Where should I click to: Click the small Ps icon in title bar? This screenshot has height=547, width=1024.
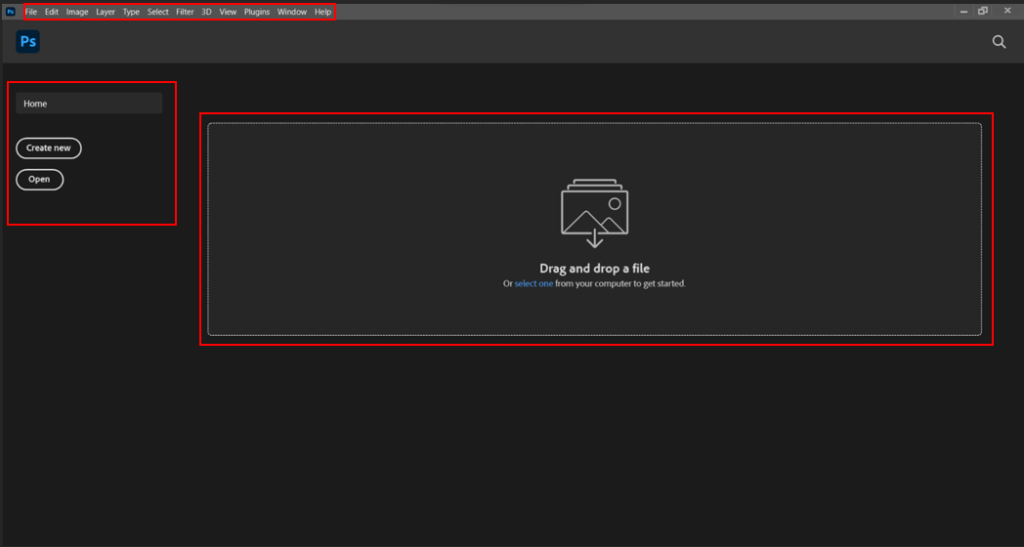tap(10, 12)
